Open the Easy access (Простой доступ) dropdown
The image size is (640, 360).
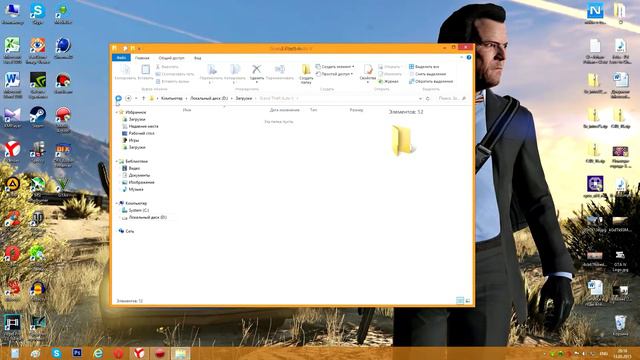[x=334, y=74]
